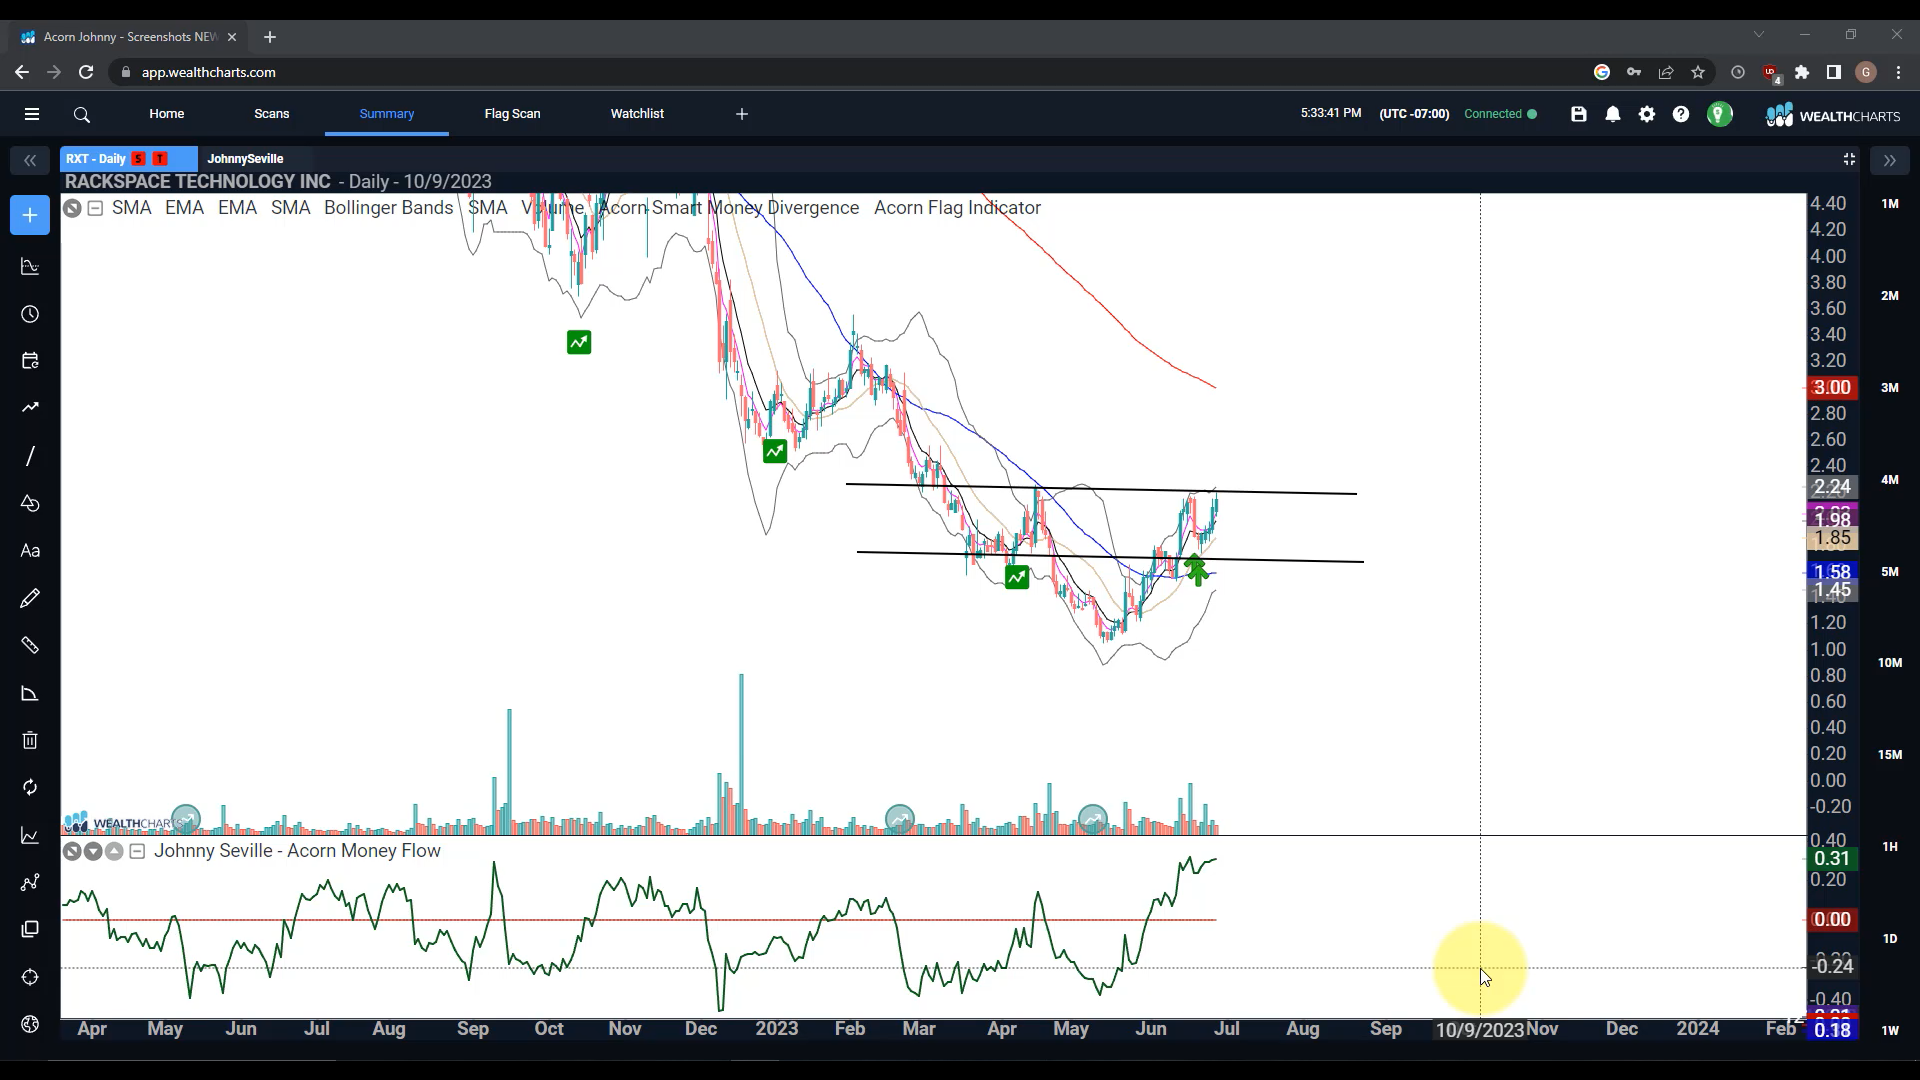This screenshot has width=1920, height=1080.
Task: Open the Flag Scan tab
Action: pos(513,114)
